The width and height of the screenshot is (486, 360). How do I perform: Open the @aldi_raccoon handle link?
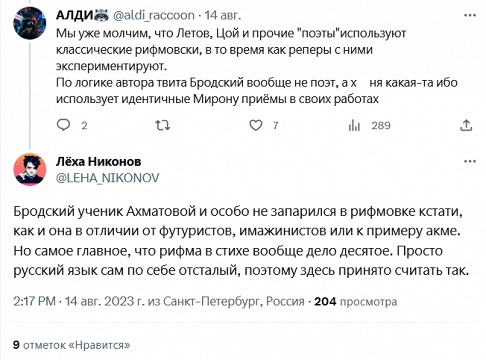pos(154,15)
